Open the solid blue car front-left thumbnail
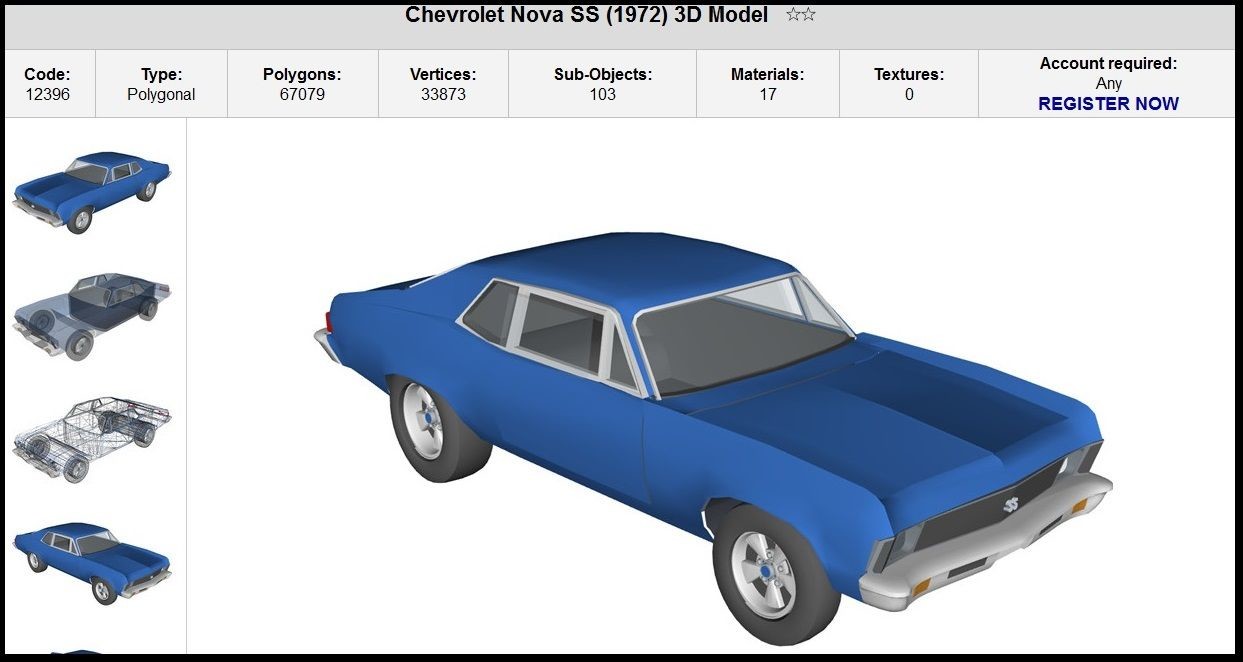Screen dimensions: 1243x662 tap(92, 193)
